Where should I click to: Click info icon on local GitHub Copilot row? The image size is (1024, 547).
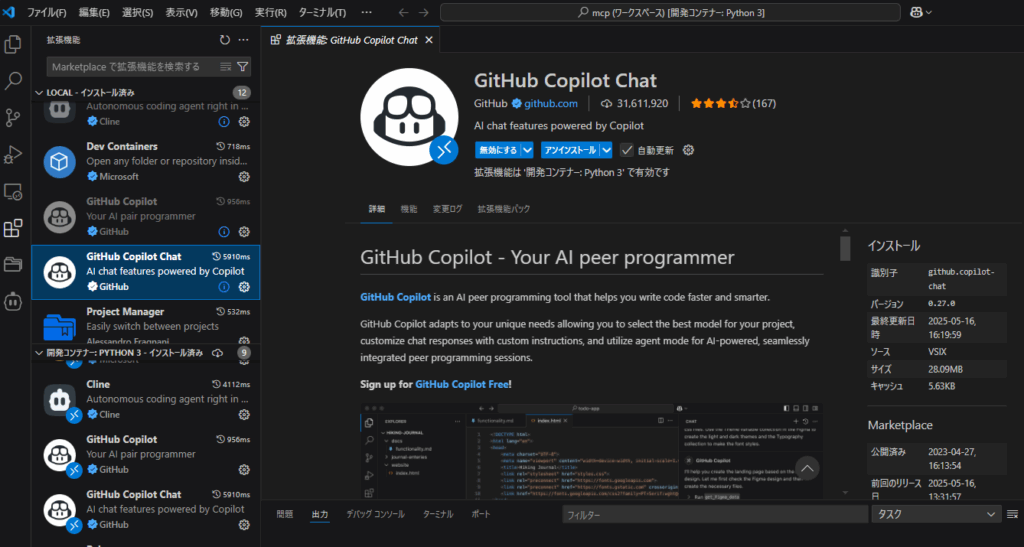click(x=224, y=231)
